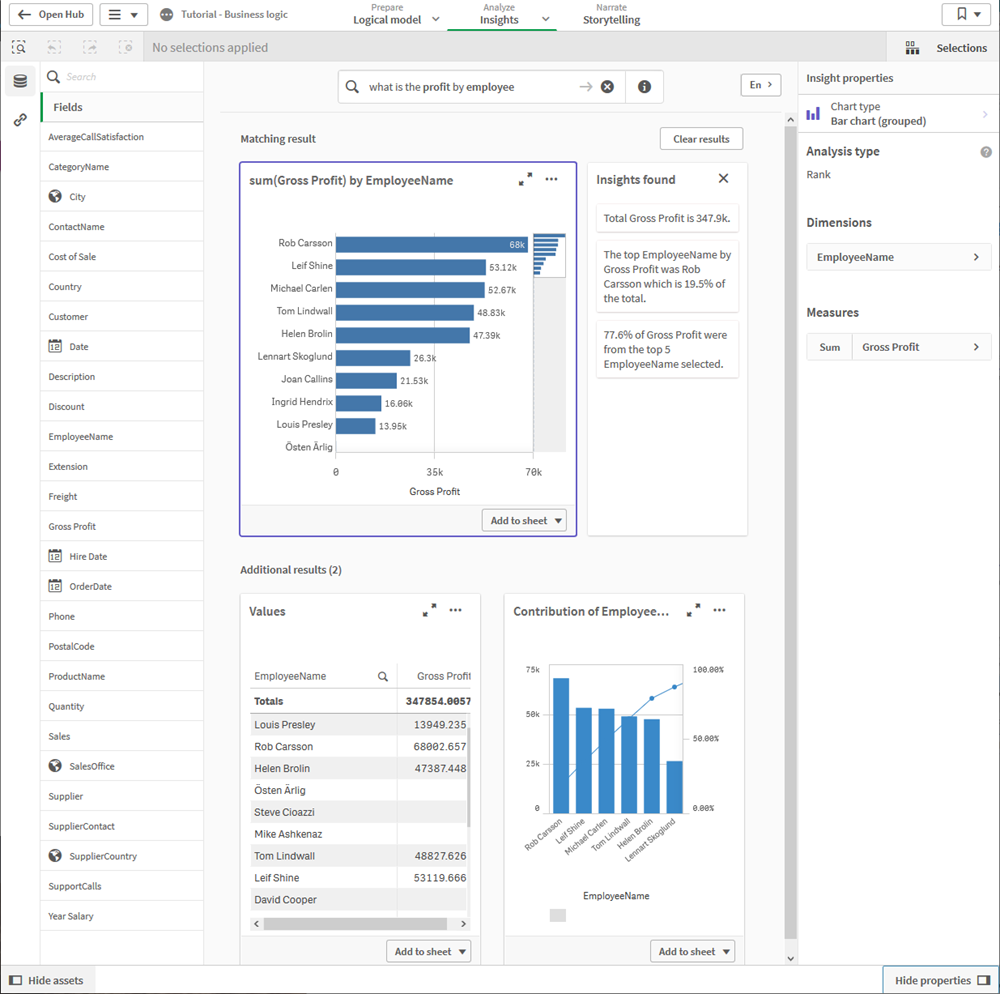Clear all selections with the crossed-circle icon
Screen dimensions: 1000x994
point(126,47)
